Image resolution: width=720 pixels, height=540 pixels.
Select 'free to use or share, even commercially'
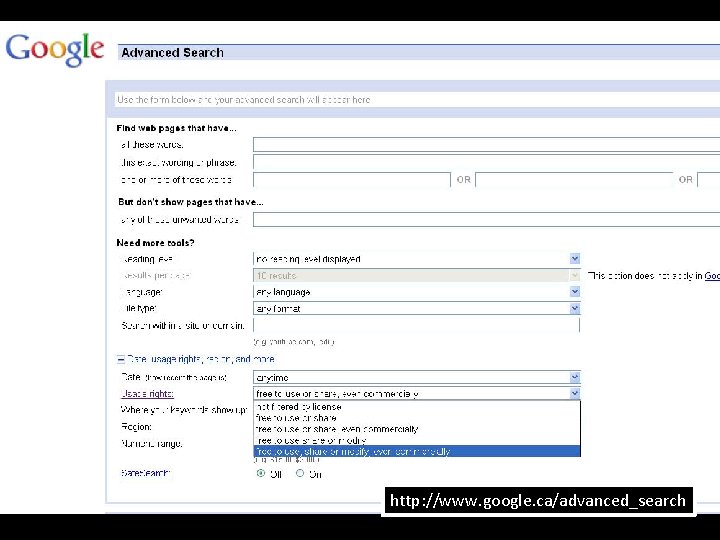(x=417, y=429)
